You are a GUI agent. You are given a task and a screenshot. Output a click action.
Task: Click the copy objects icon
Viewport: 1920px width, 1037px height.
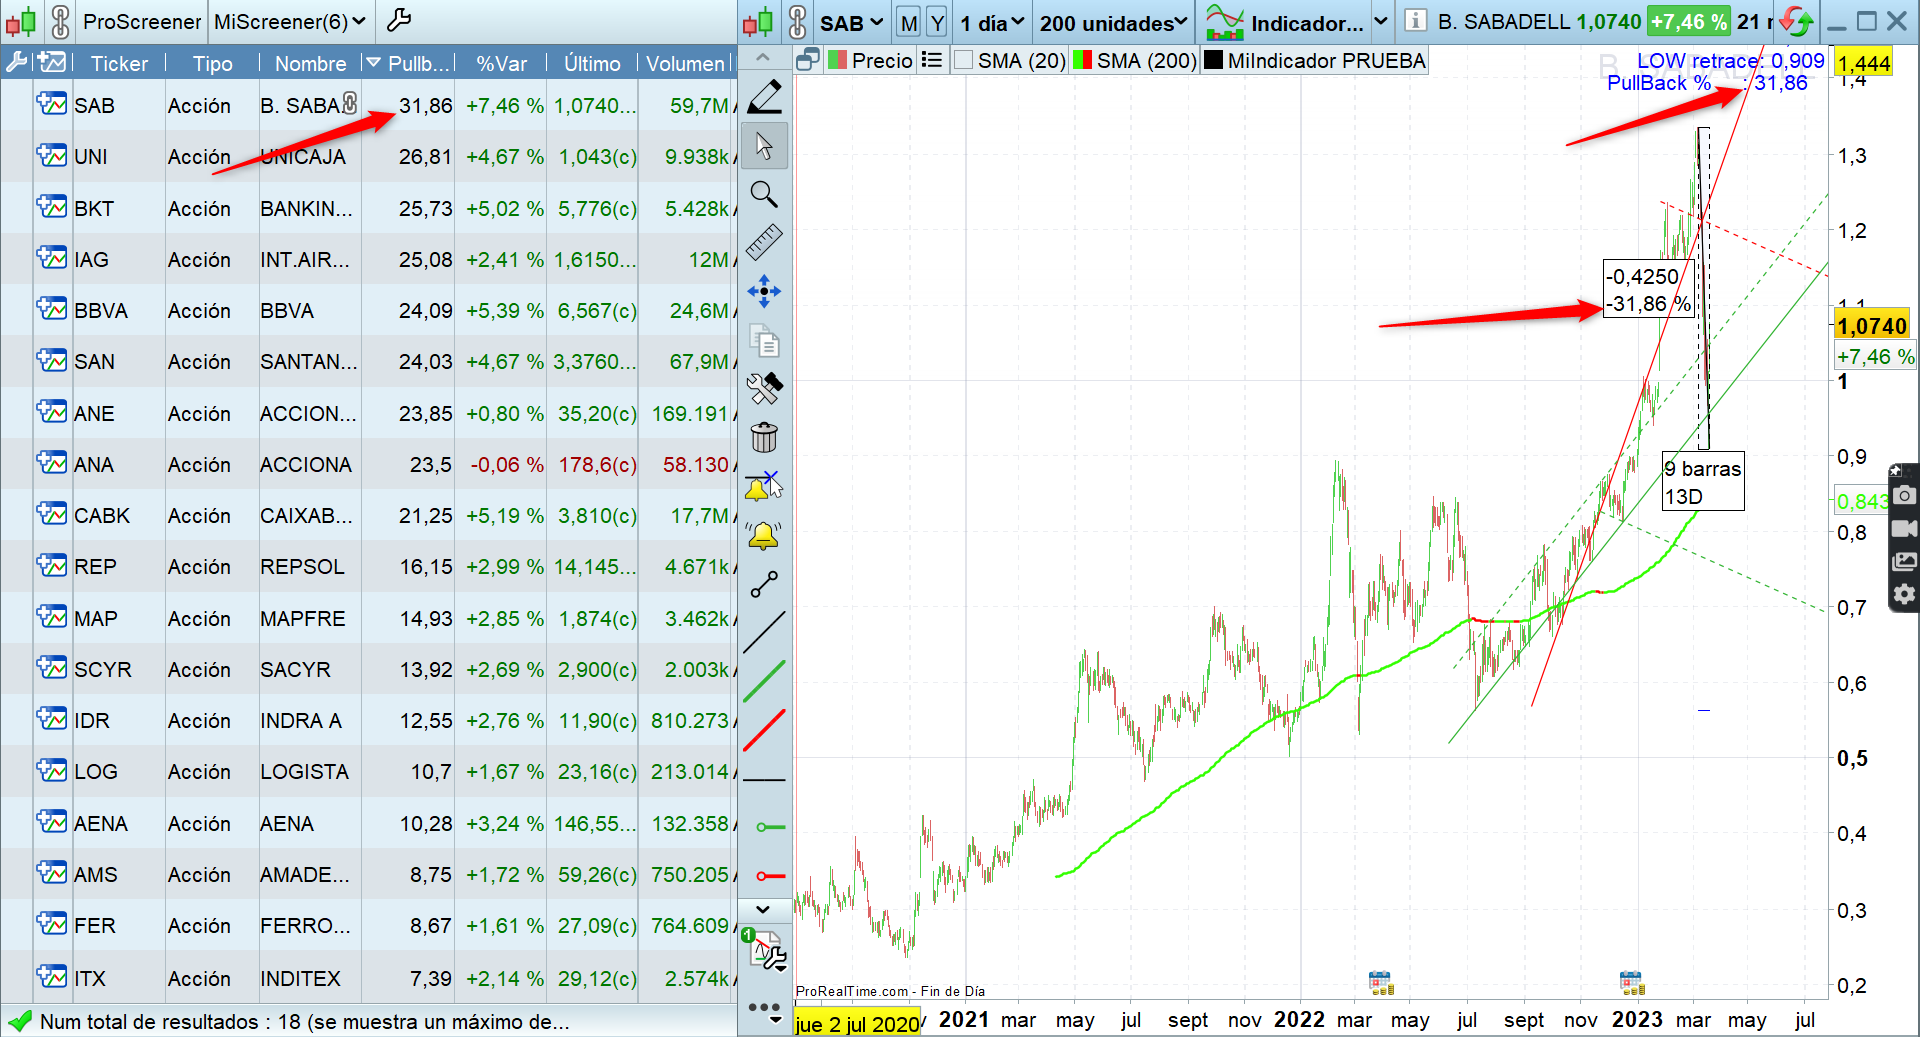765,340
